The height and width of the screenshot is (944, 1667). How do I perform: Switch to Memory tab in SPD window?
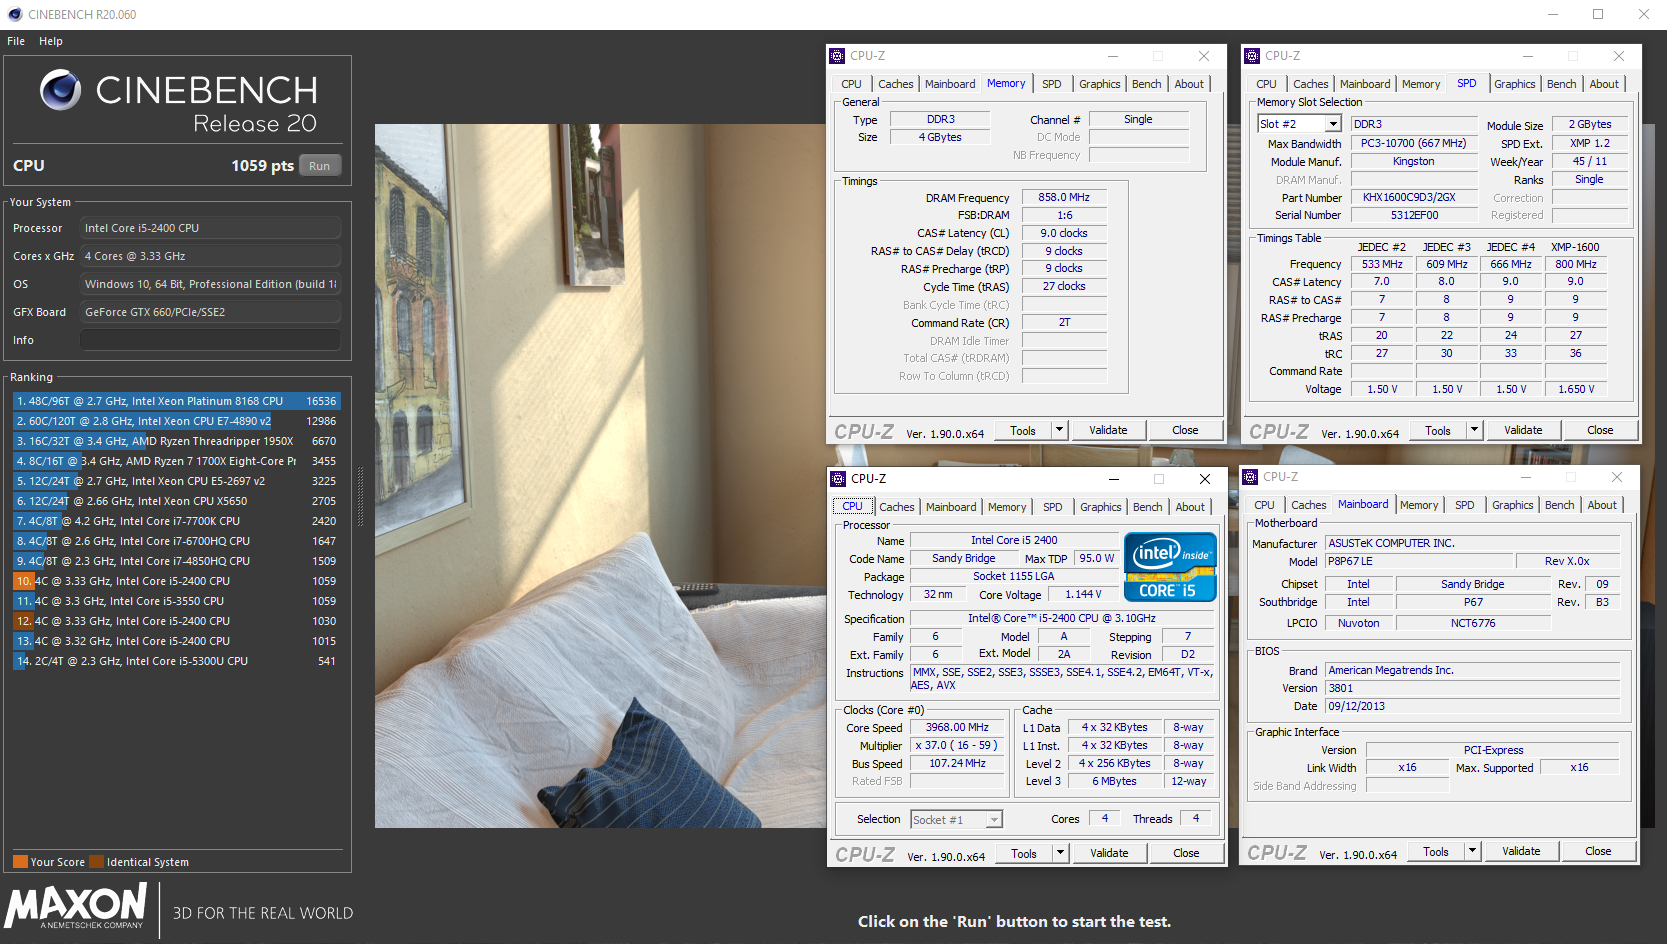[1420, 84]
